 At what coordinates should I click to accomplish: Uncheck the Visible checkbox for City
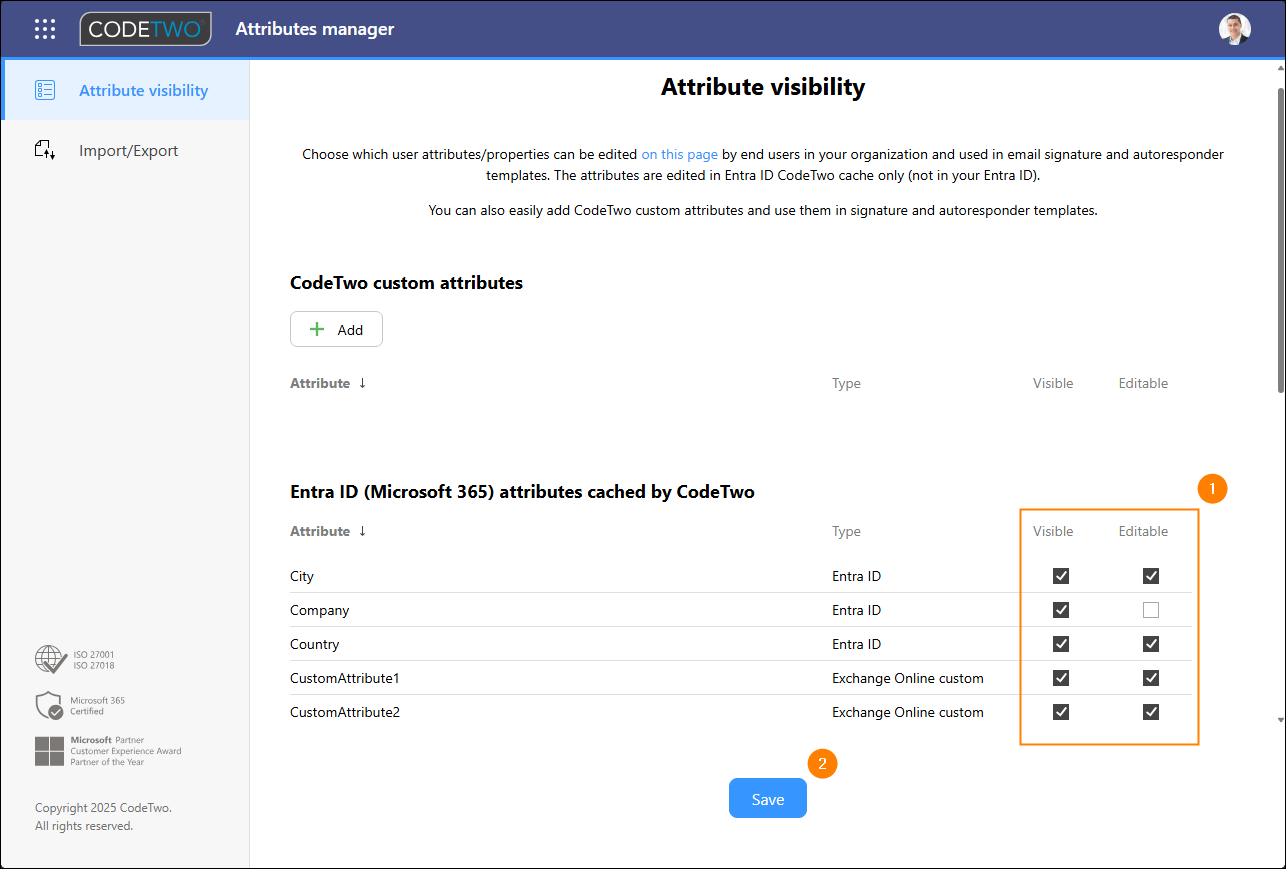coord(1061,576)
